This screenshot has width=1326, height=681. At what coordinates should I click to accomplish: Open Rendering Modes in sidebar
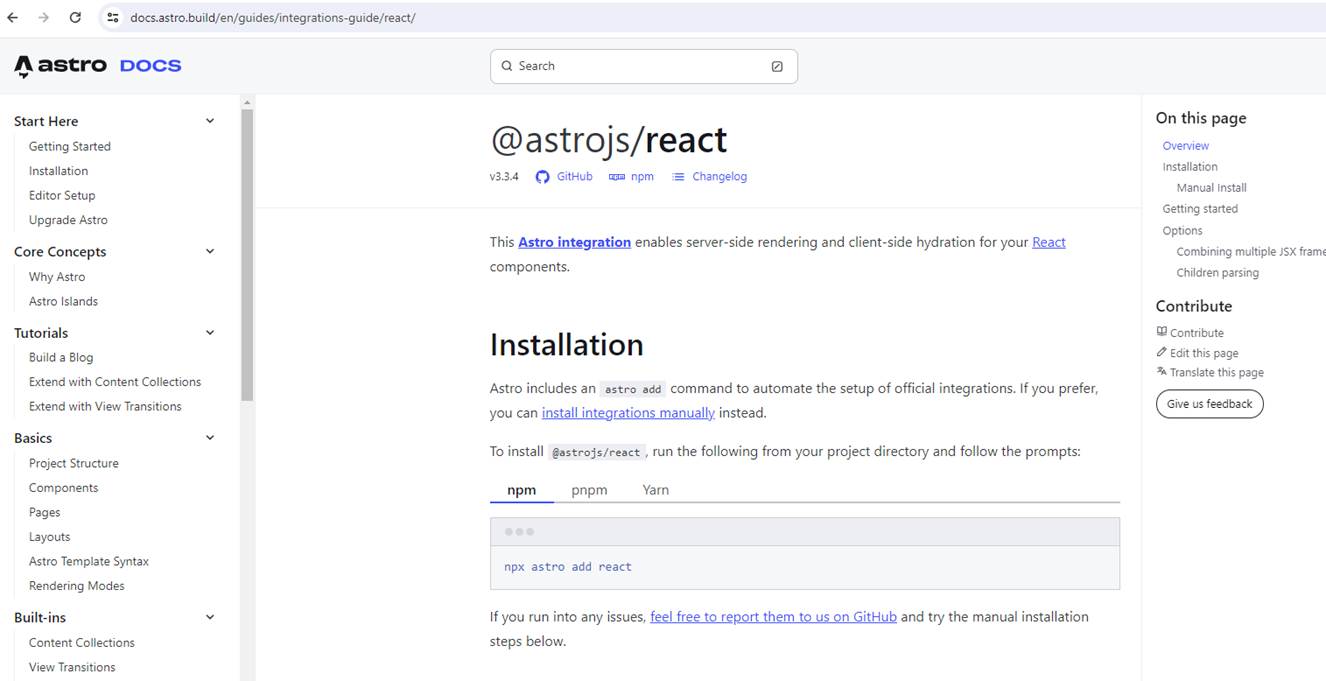click(x=77, y=586)
